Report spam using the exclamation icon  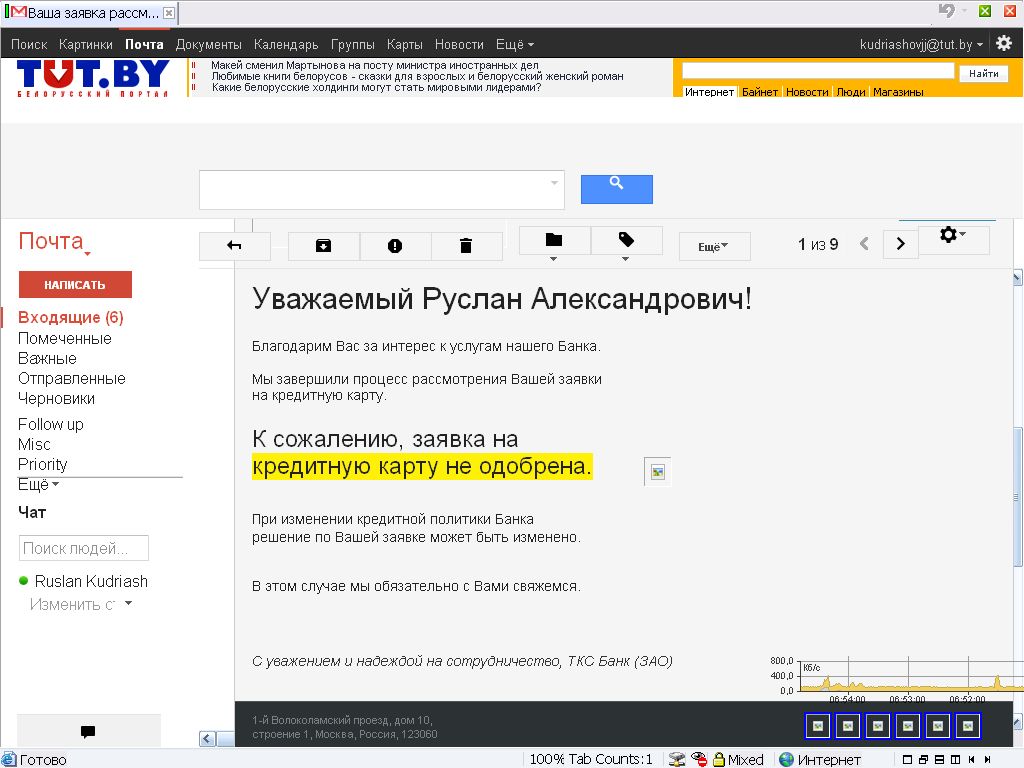click(394, 246)
